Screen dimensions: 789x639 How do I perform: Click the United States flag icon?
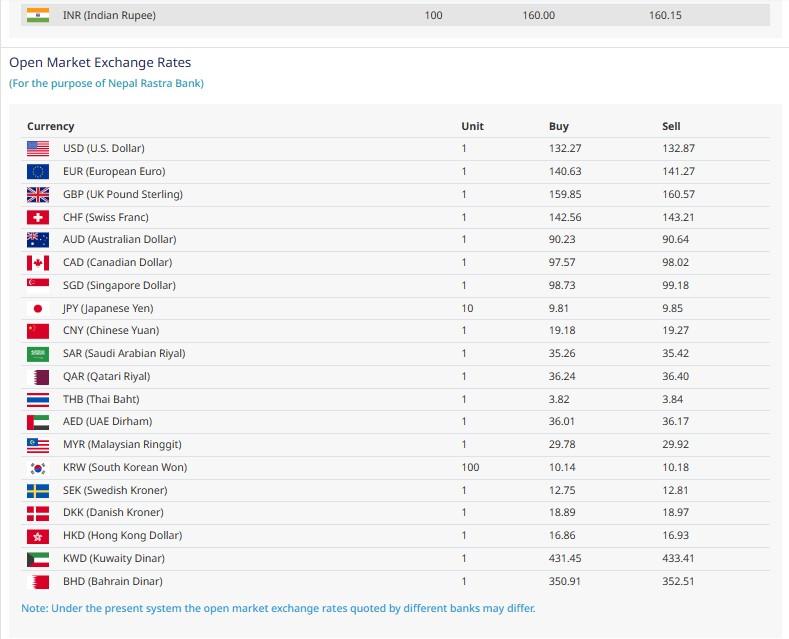point(38,149)
